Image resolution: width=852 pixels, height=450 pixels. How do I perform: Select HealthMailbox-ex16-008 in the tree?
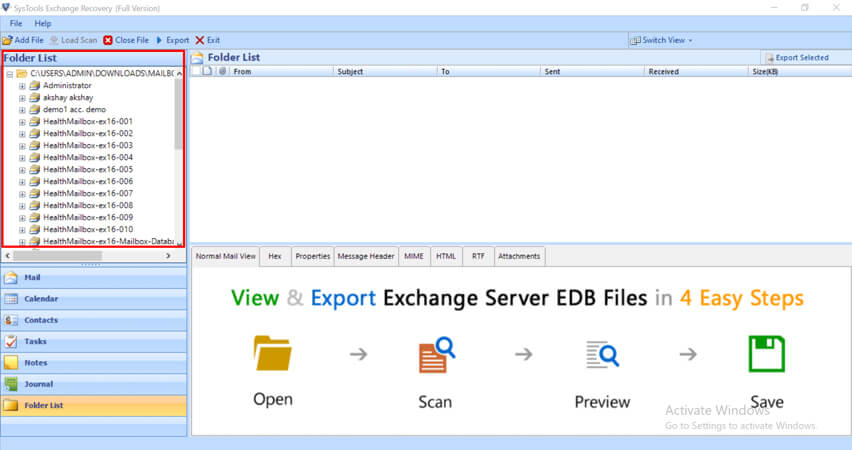88,205
